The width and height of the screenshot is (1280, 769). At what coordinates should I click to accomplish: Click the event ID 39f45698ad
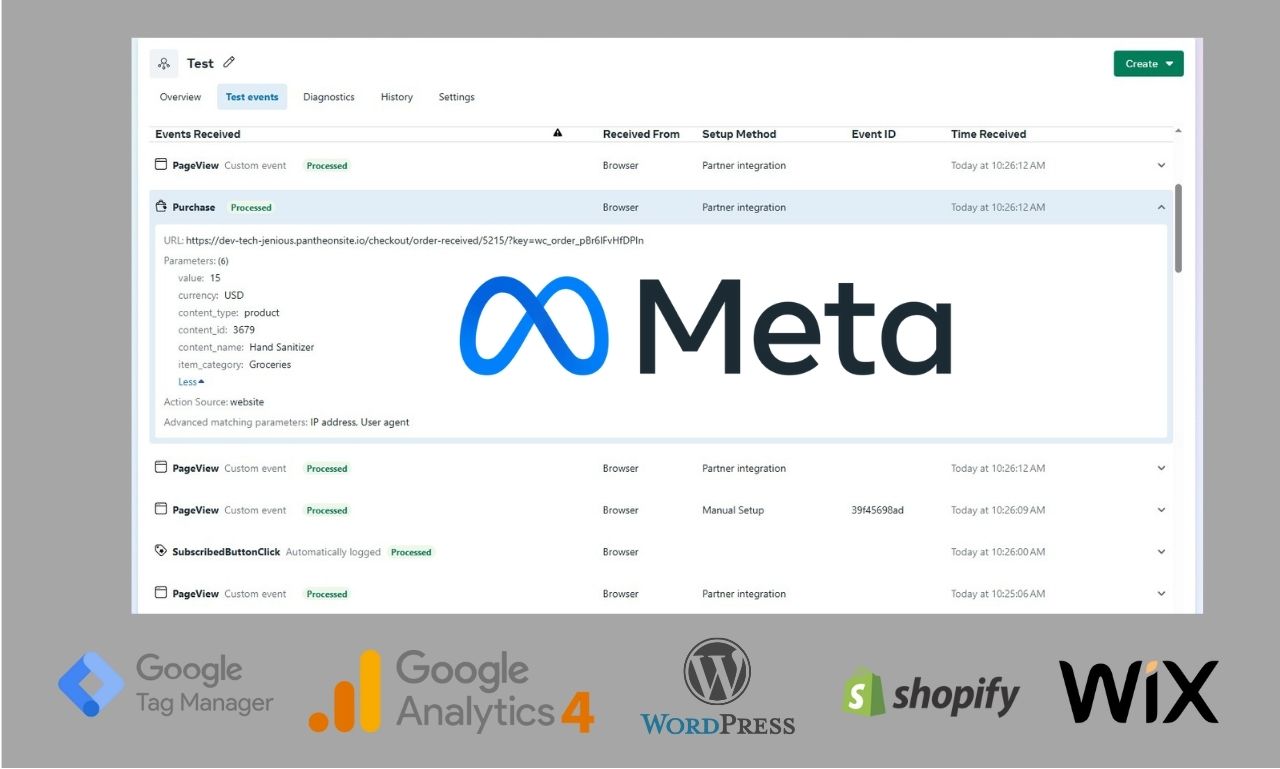878,510
